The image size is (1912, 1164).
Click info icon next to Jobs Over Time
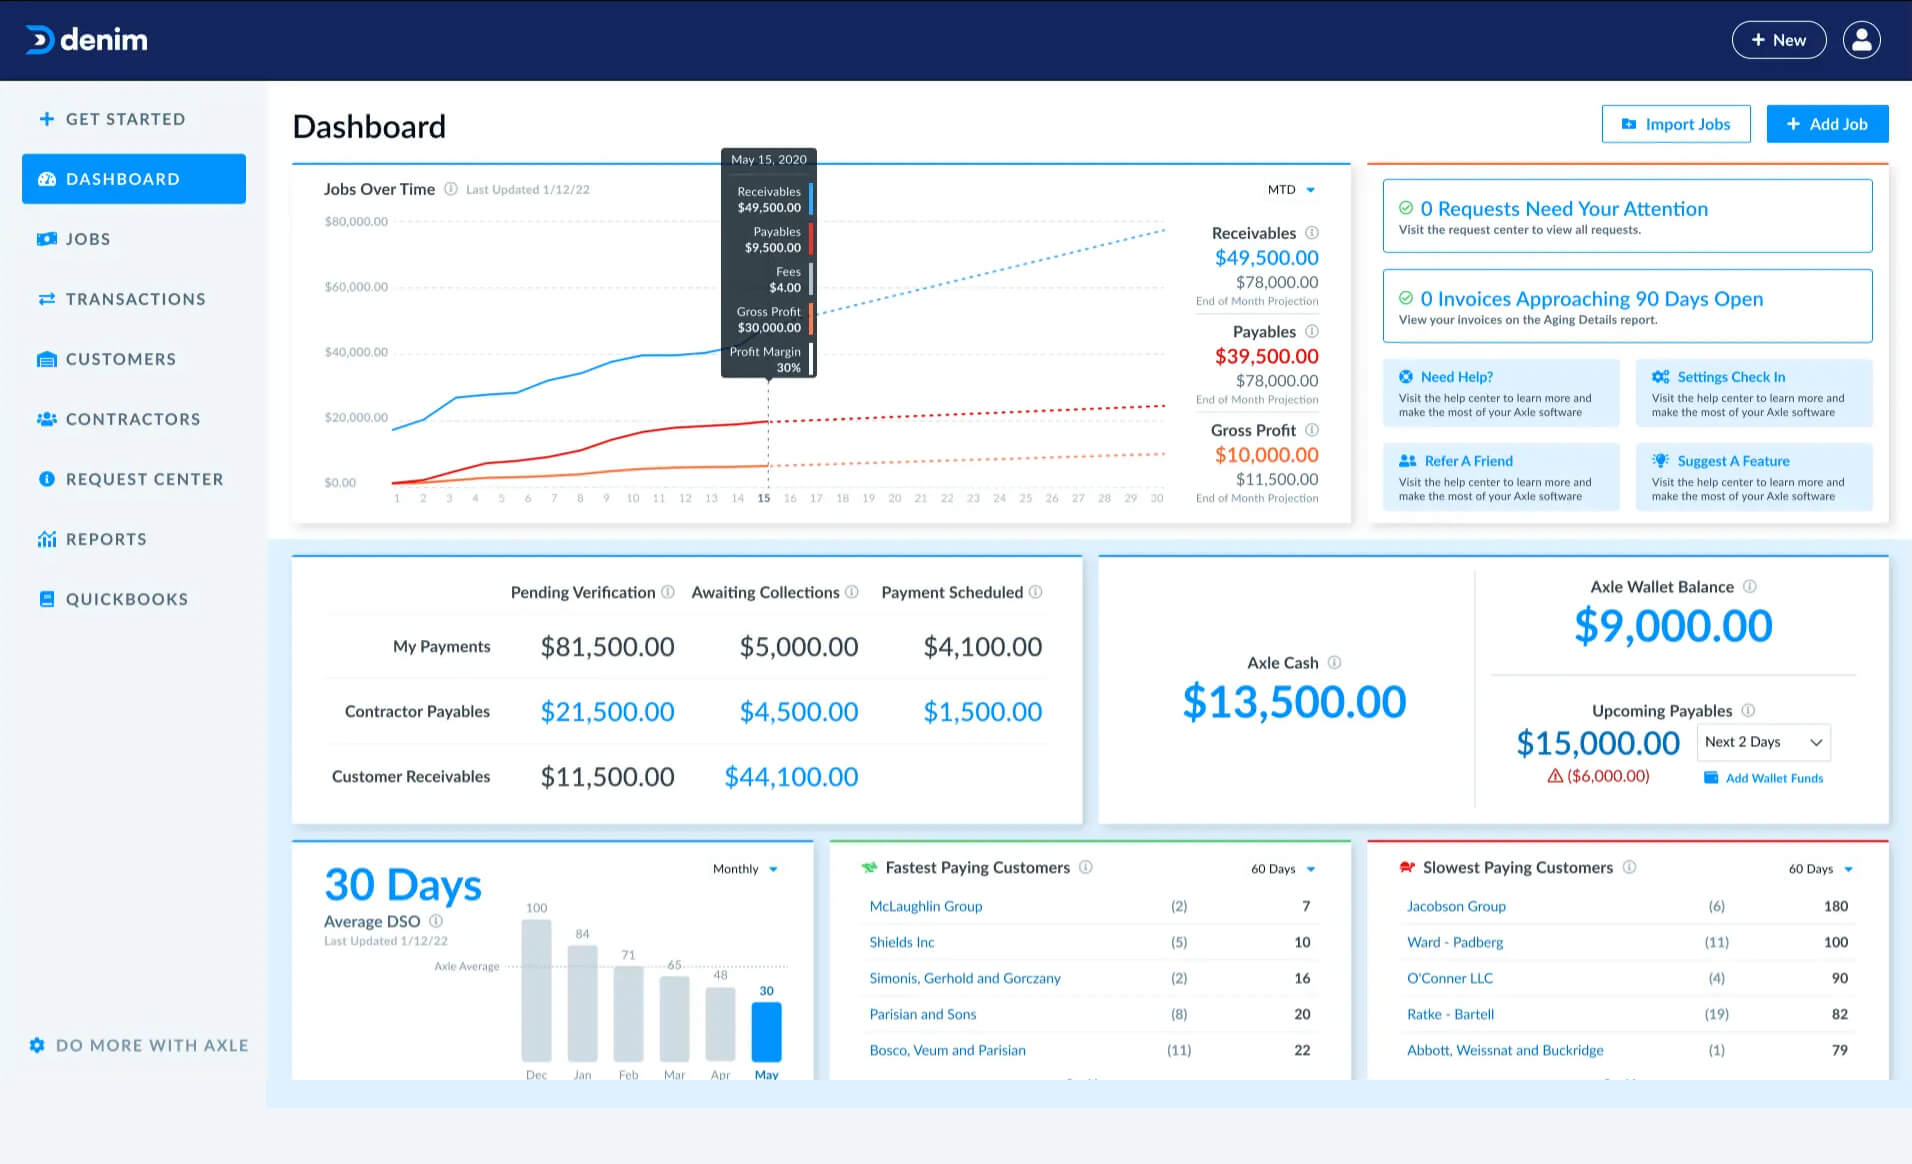pyautogui.click(x=451, y=189)
